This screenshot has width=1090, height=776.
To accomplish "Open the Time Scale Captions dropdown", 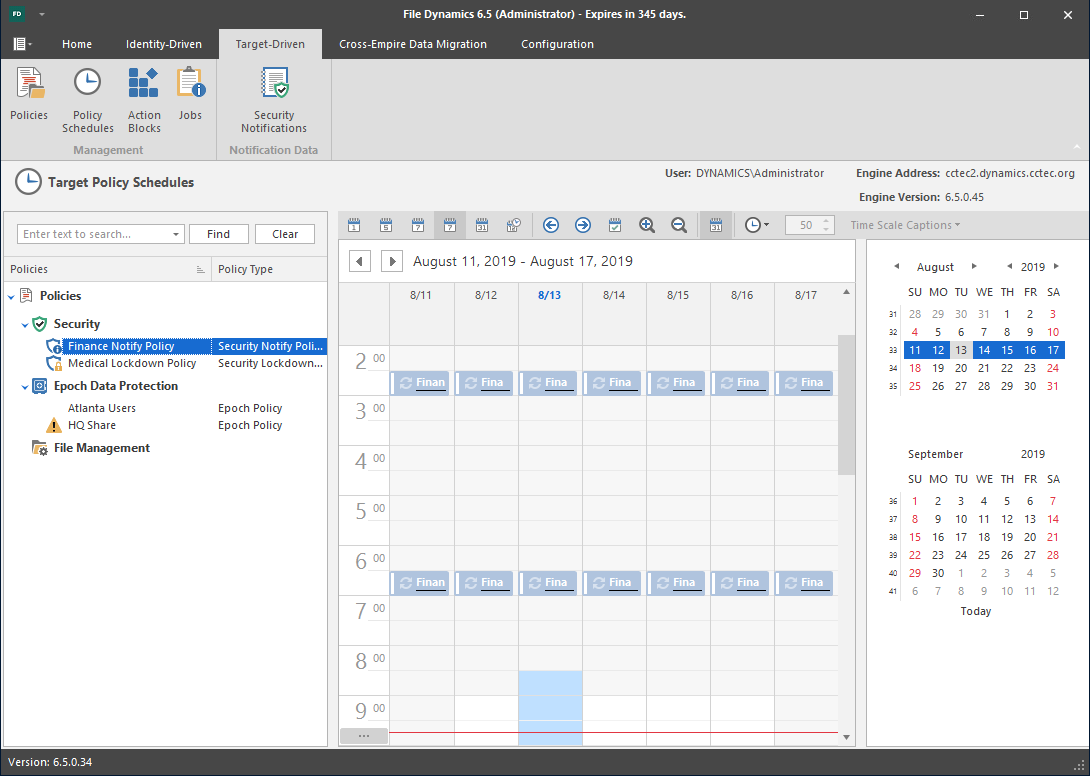I will (905, 226).
